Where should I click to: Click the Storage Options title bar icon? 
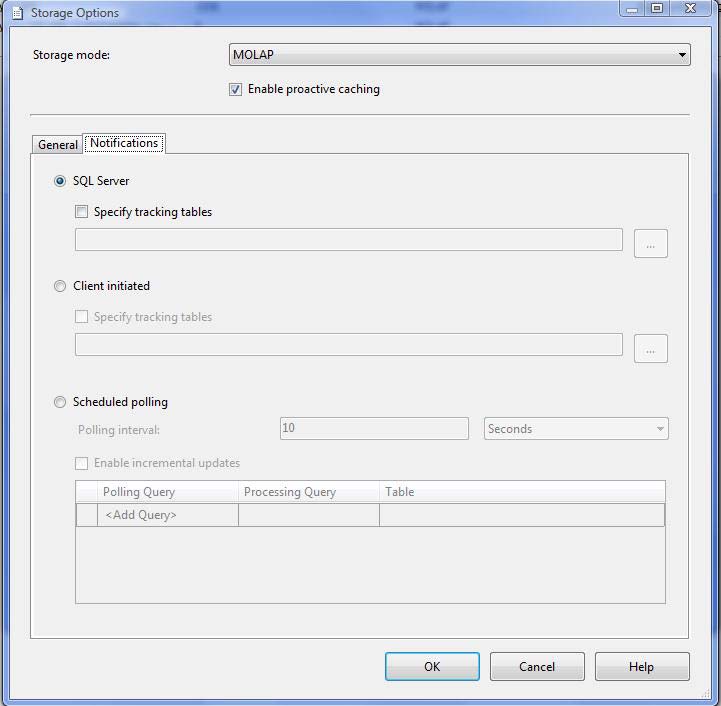(x=17, y=13)
